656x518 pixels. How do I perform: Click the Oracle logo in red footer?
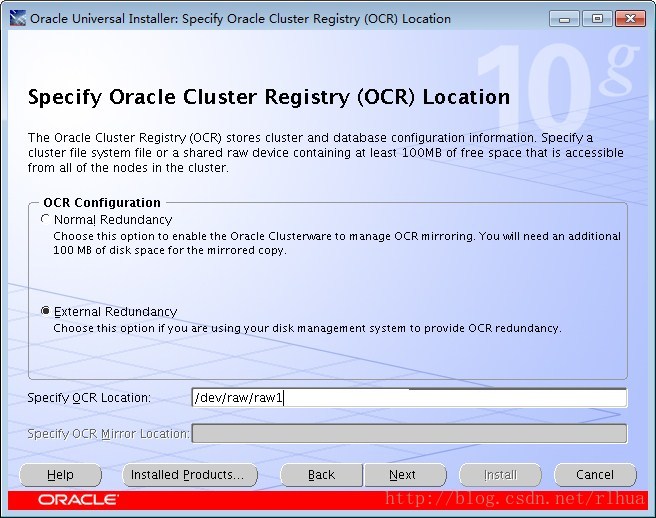[x=78, y=500]
